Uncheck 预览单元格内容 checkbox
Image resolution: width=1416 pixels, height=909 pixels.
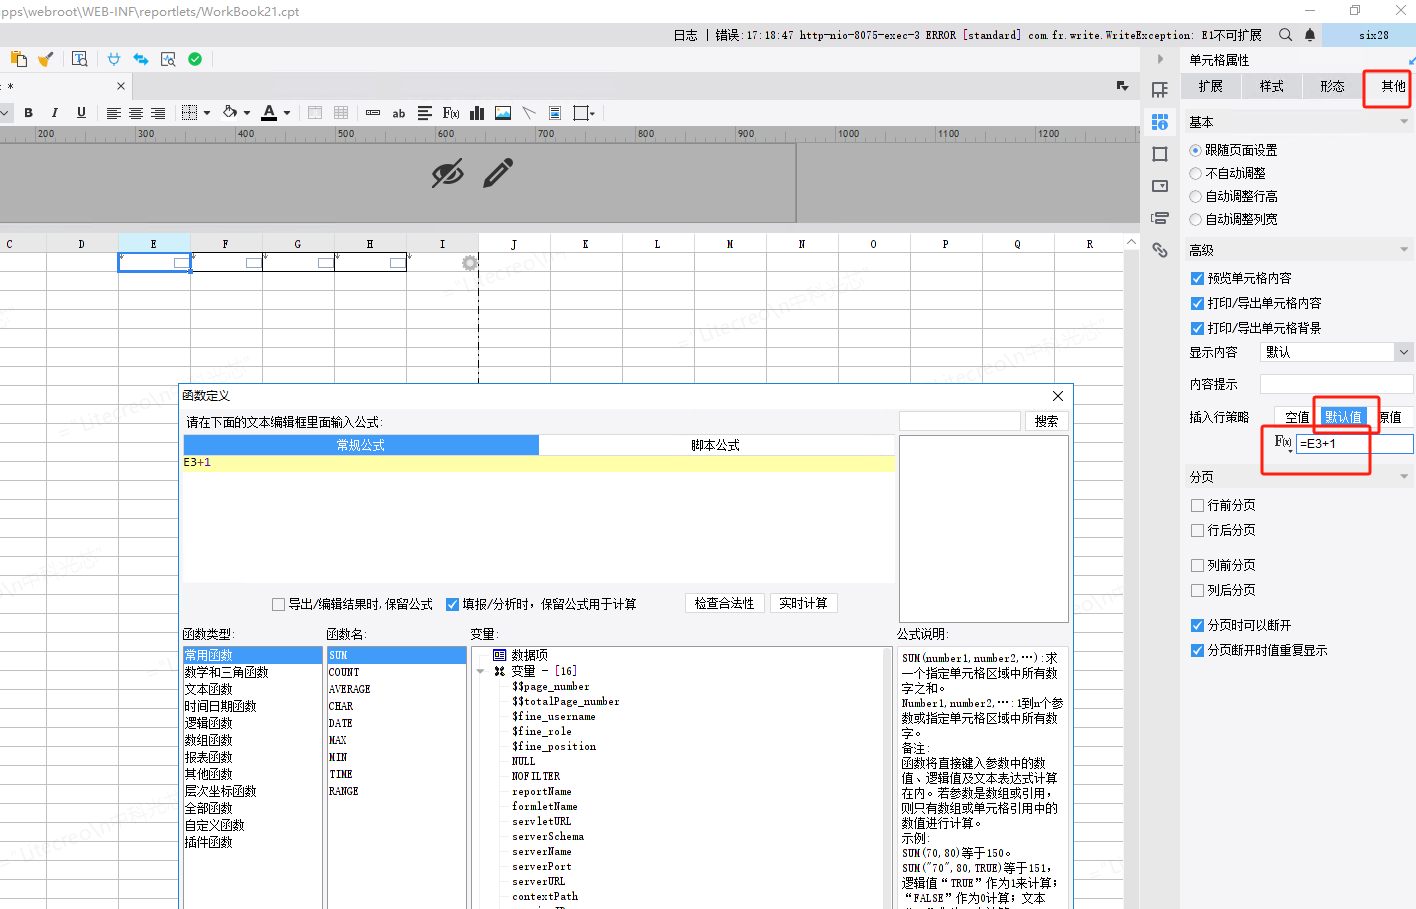[x=1197, y=278]
